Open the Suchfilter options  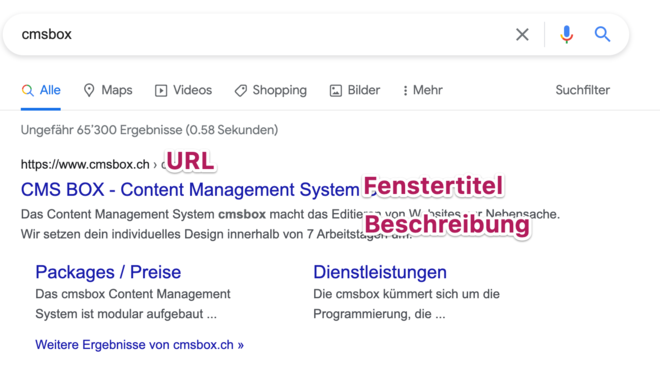583,90
